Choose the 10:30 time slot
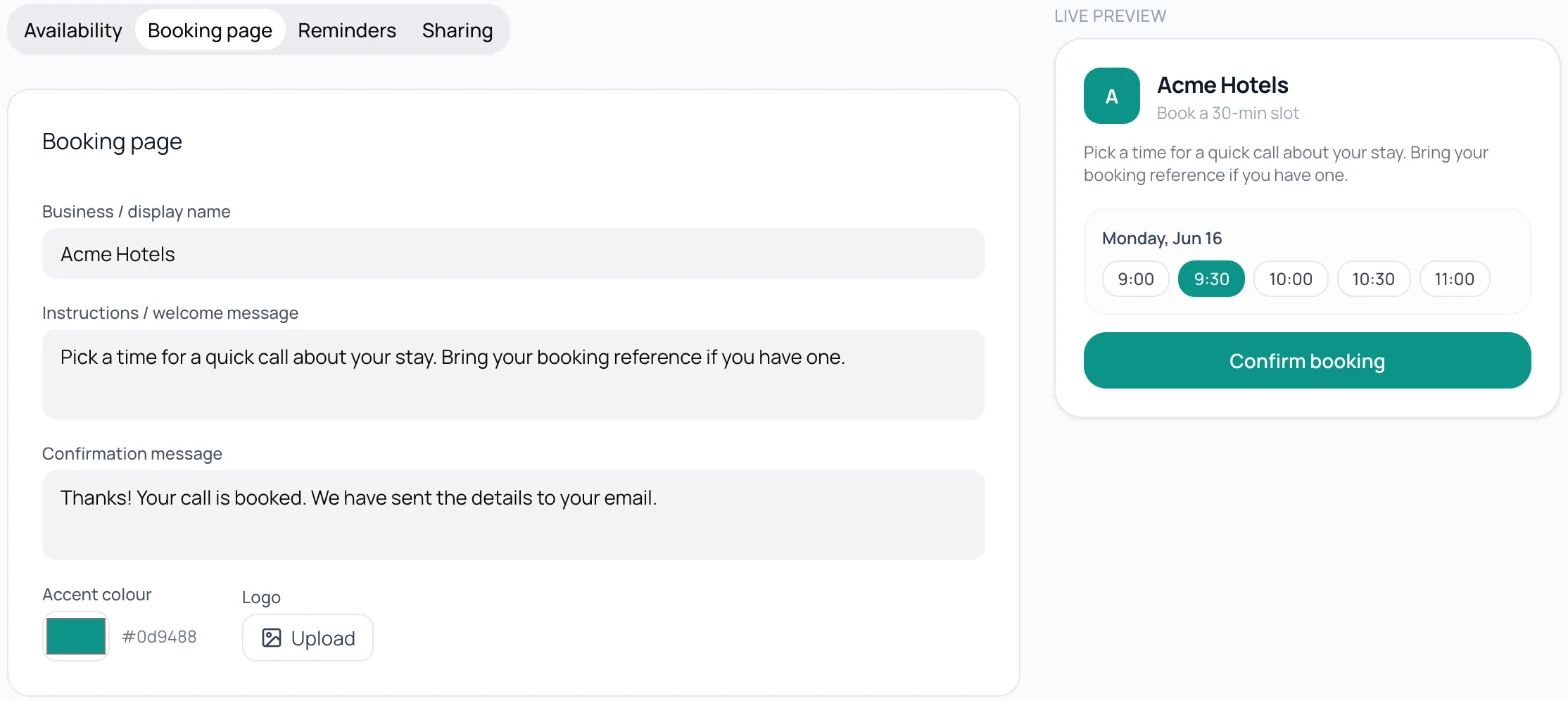Viewport: 1568px width, 701px height. pyautogui.click(x=1374, y=279)
